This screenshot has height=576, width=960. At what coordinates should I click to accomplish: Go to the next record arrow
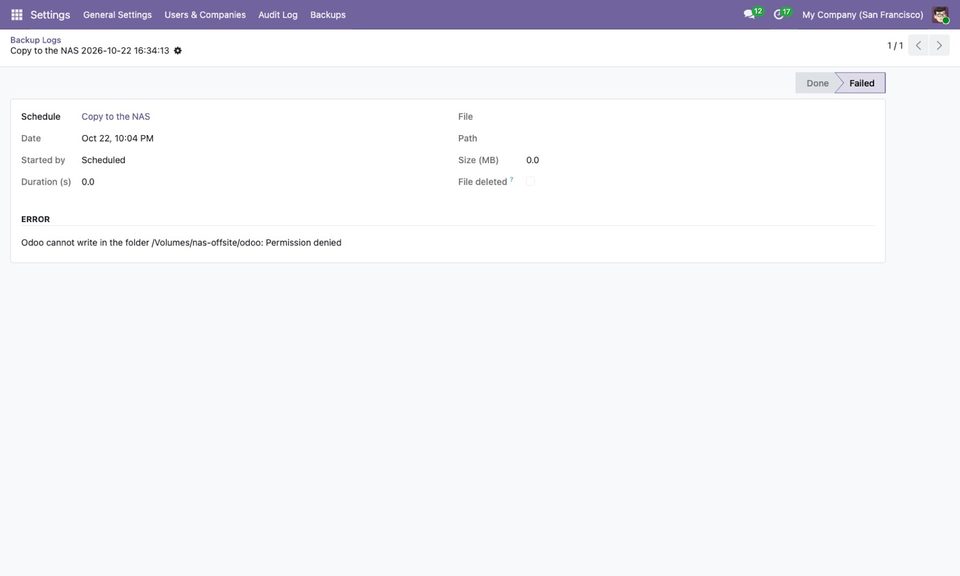click(939, 45)
